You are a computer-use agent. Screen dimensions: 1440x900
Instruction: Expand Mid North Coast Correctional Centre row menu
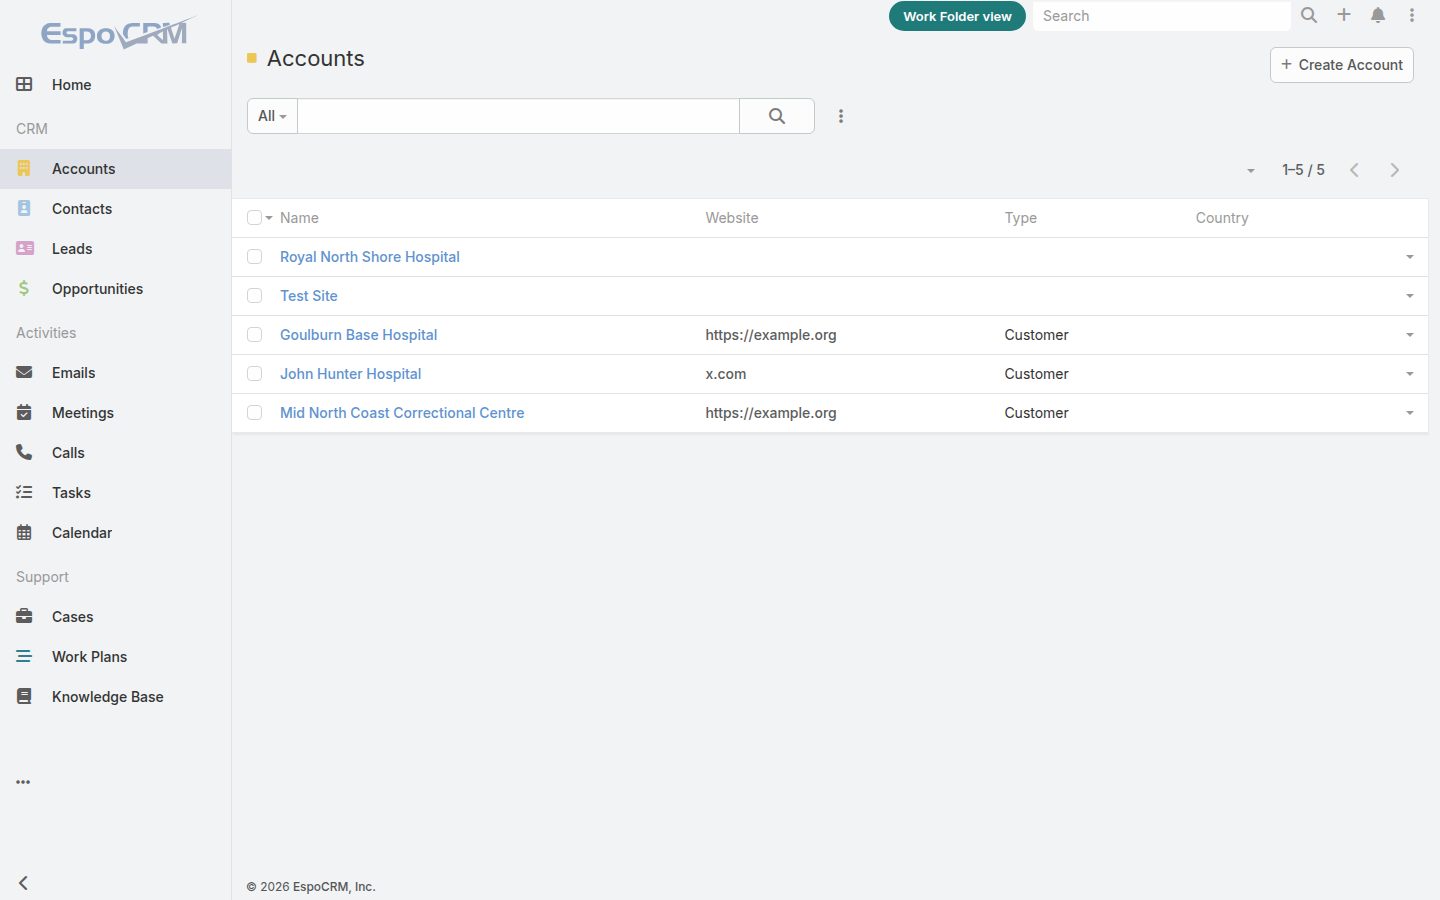click(1409, 413)
